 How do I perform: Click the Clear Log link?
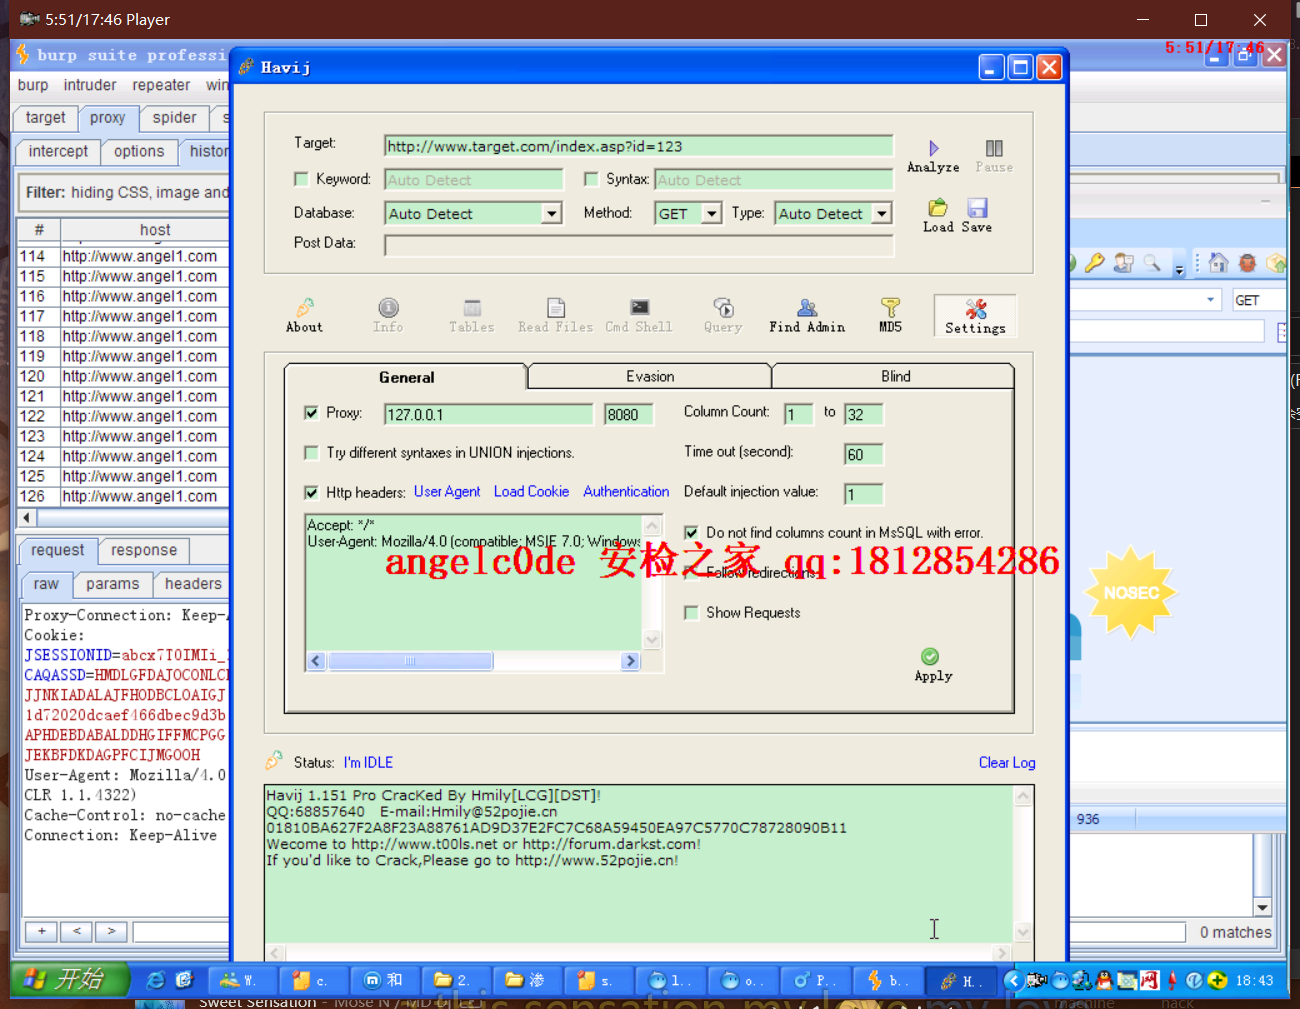tap(1007, 762)
